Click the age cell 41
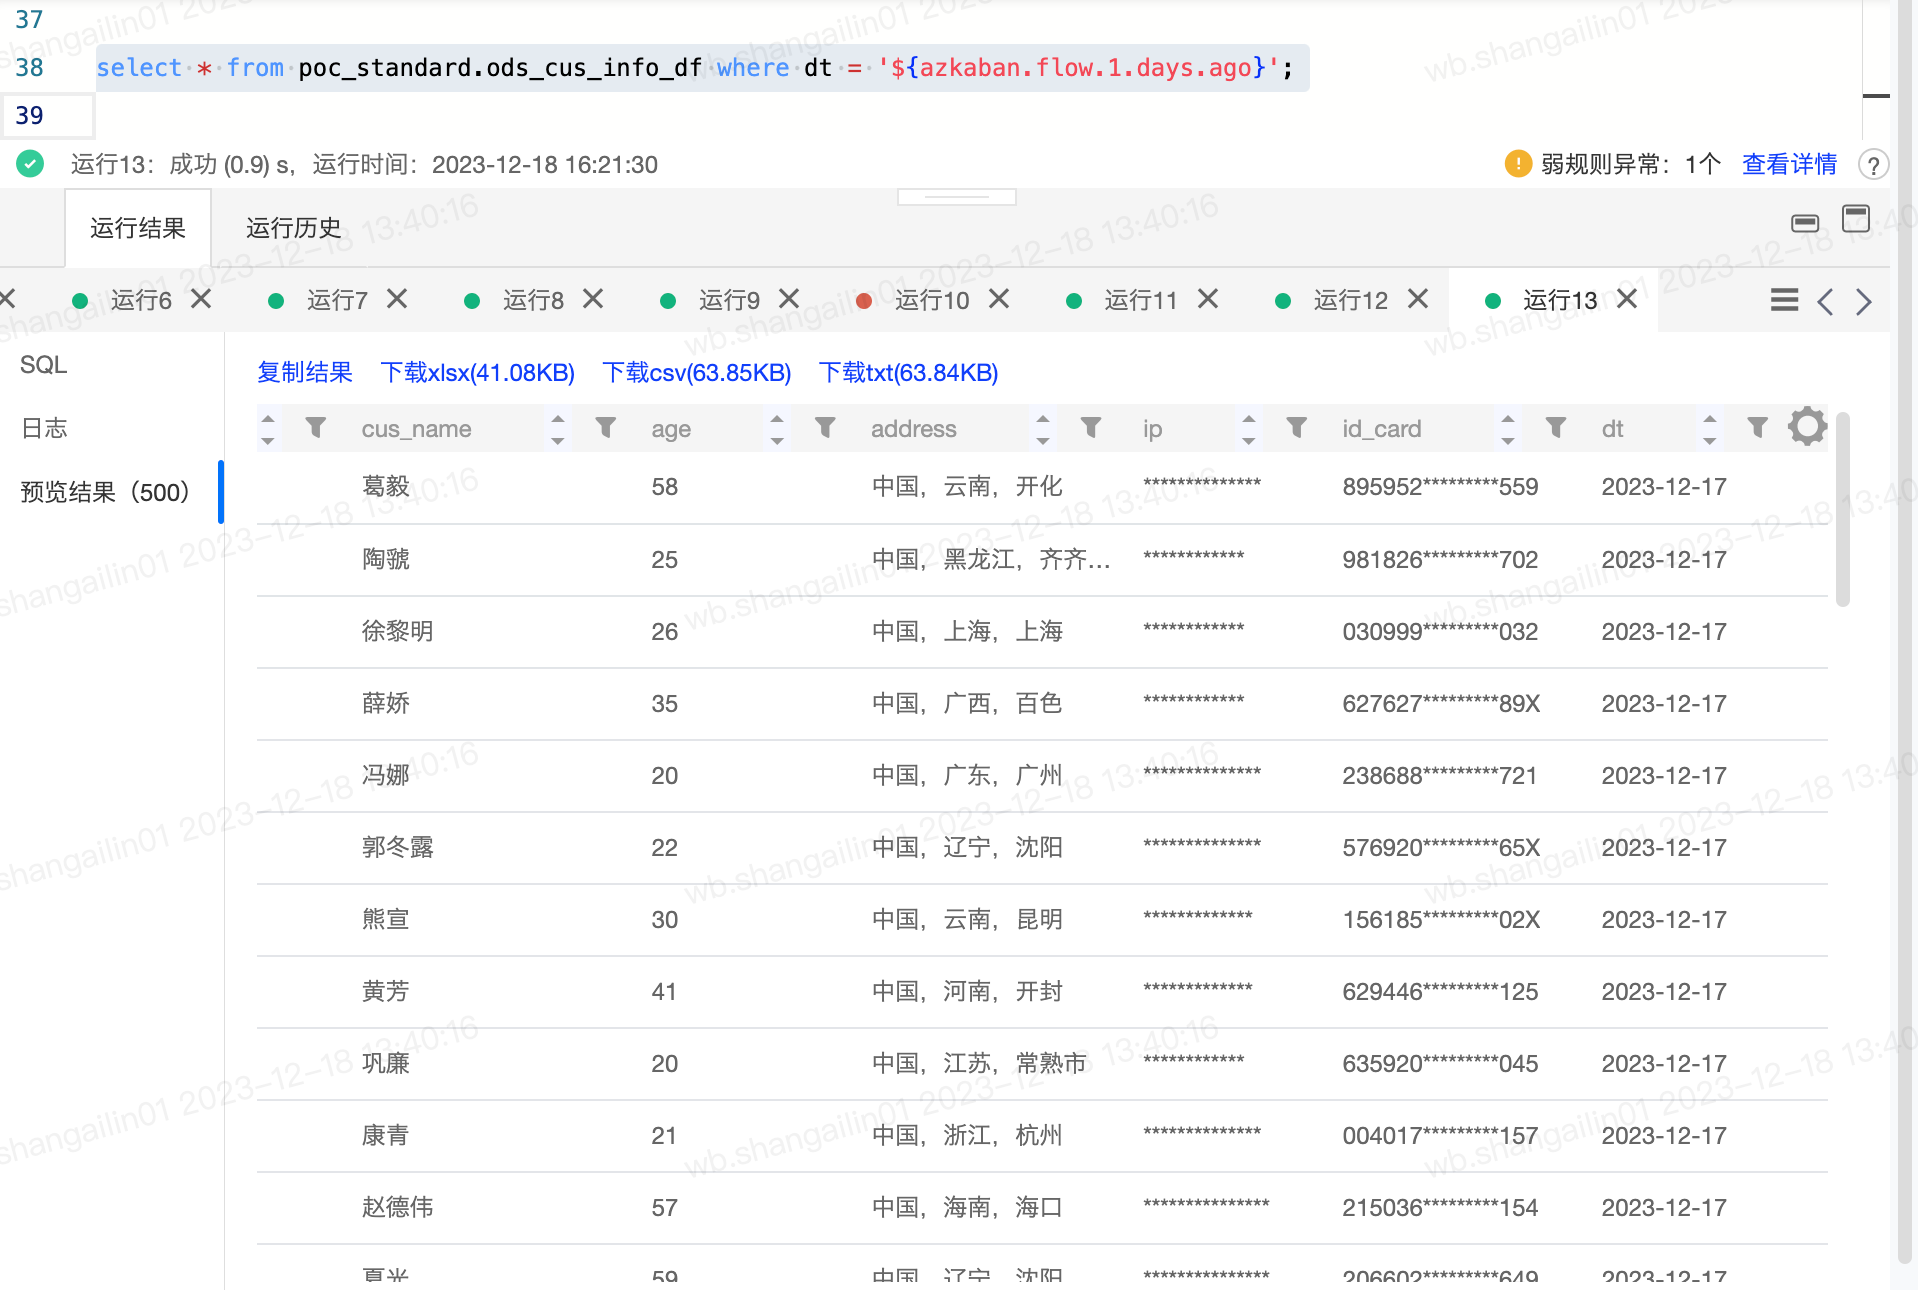The image size is (1918, 1290). 664,991
